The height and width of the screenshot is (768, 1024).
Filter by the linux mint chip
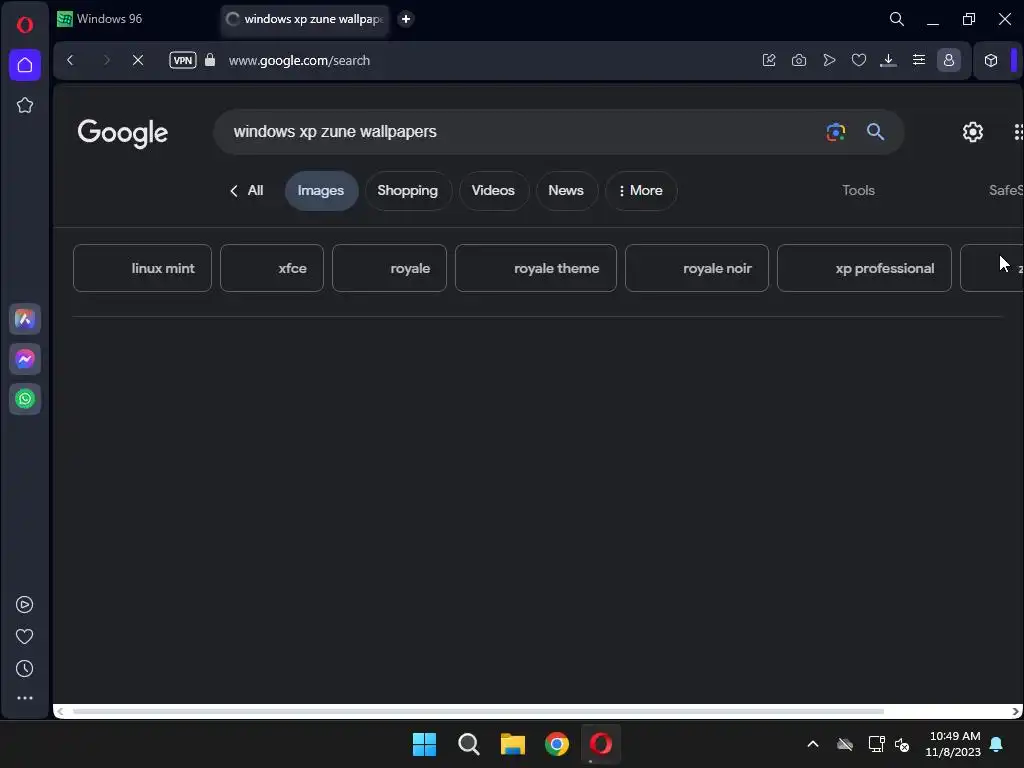point(142,268)
